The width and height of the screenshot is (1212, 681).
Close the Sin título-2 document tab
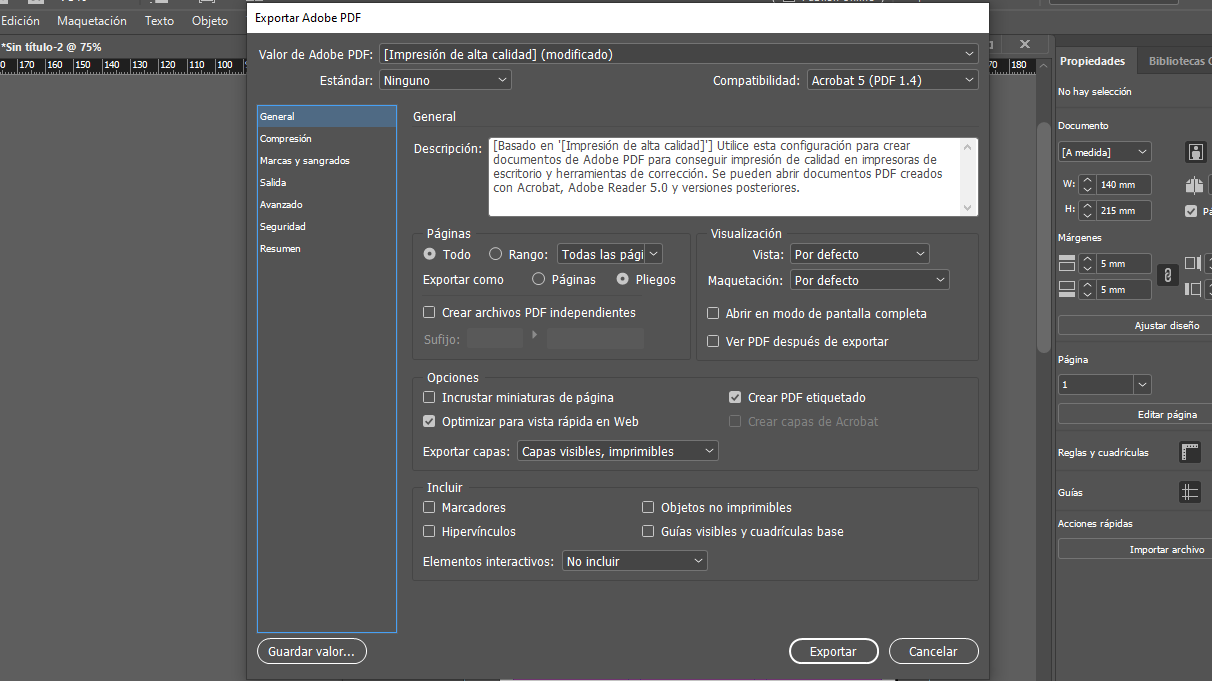[1025, 44]
